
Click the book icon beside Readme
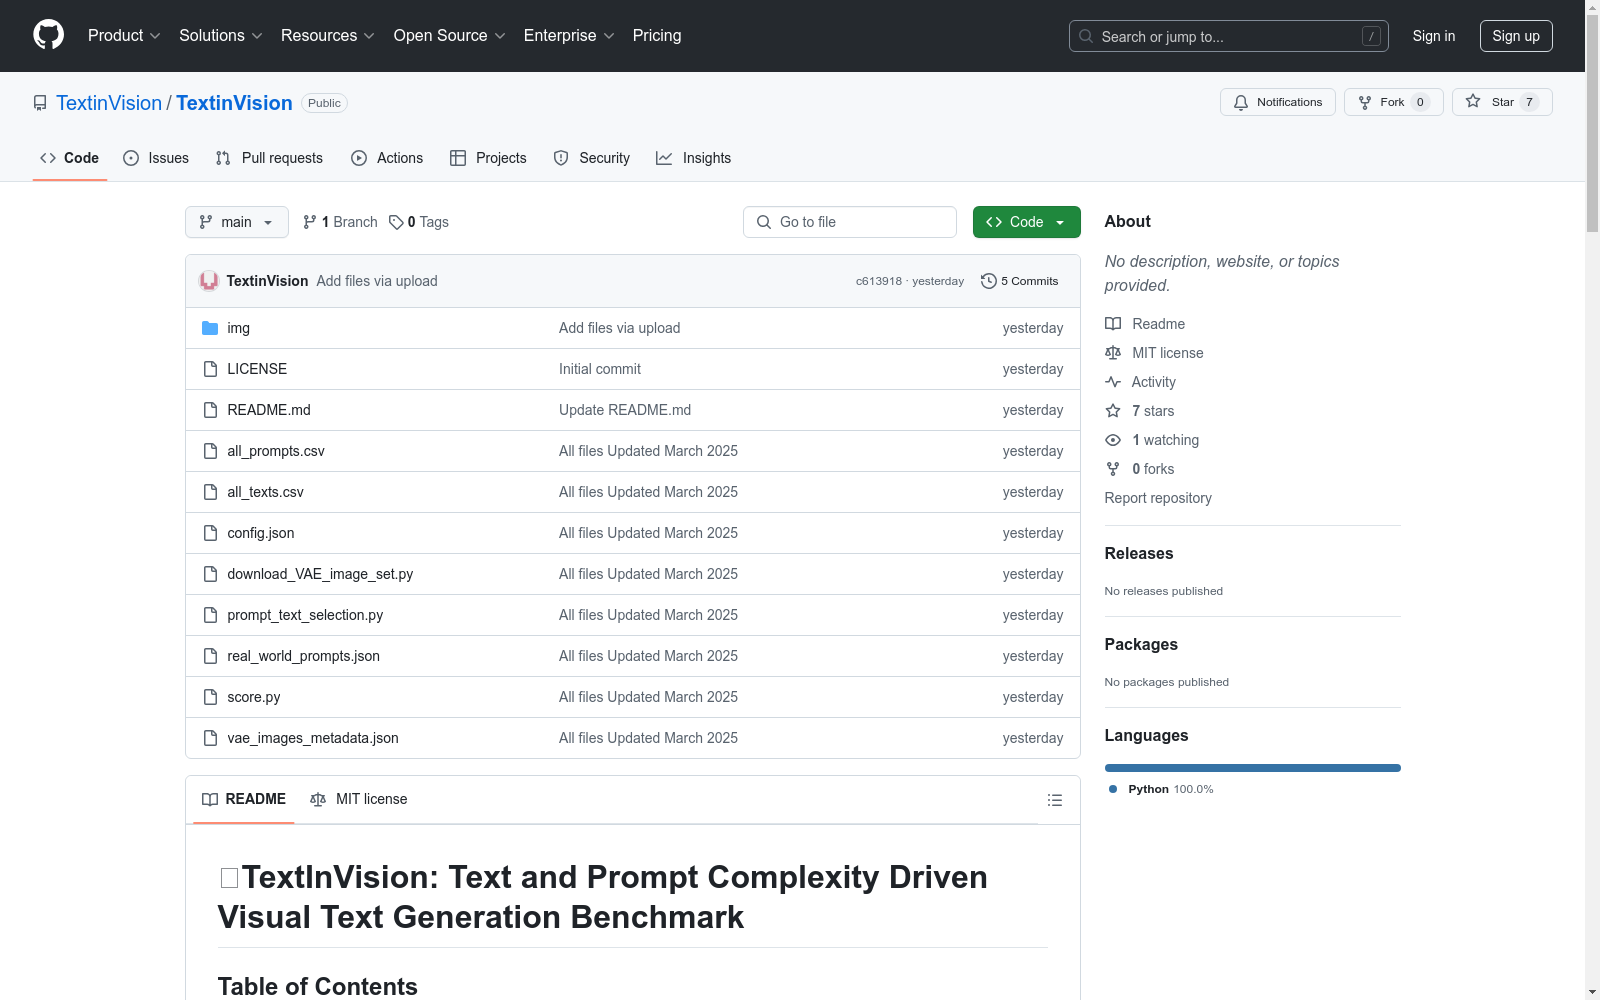(x=1113, y=324)
